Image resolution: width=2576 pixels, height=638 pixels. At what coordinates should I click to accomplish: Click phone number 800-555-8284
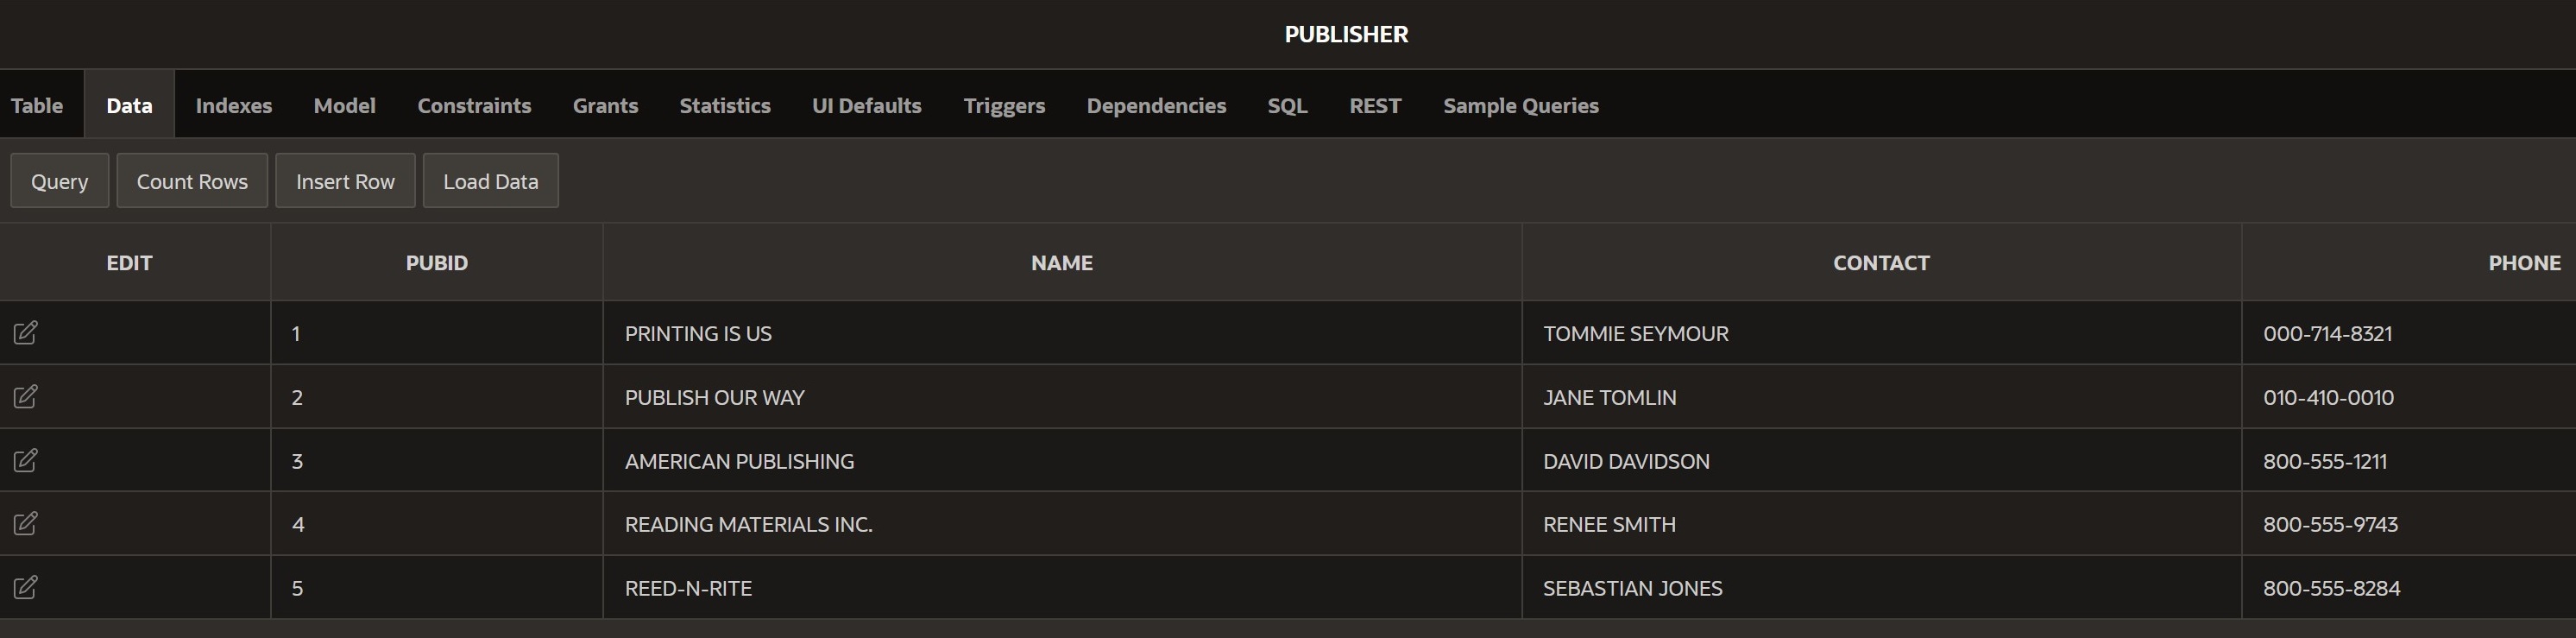click(x=2331, y=588)
